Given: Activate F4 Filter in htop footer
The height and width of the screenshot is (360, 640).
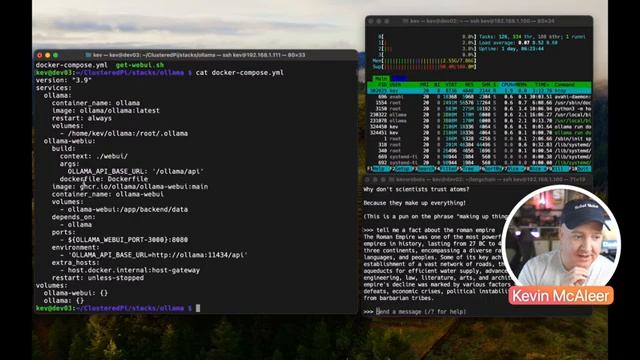Looking at the screenshot, I should coord(447,169).
